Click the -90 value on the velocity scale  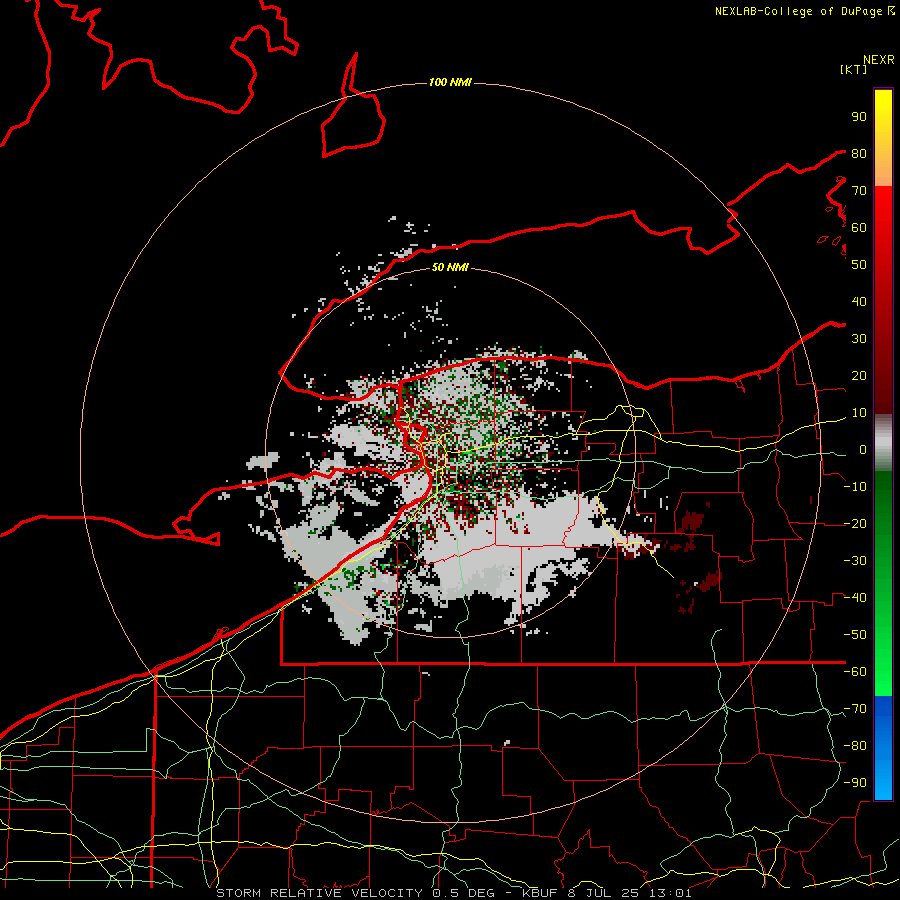pyautogui.click(x=855, y=783)
